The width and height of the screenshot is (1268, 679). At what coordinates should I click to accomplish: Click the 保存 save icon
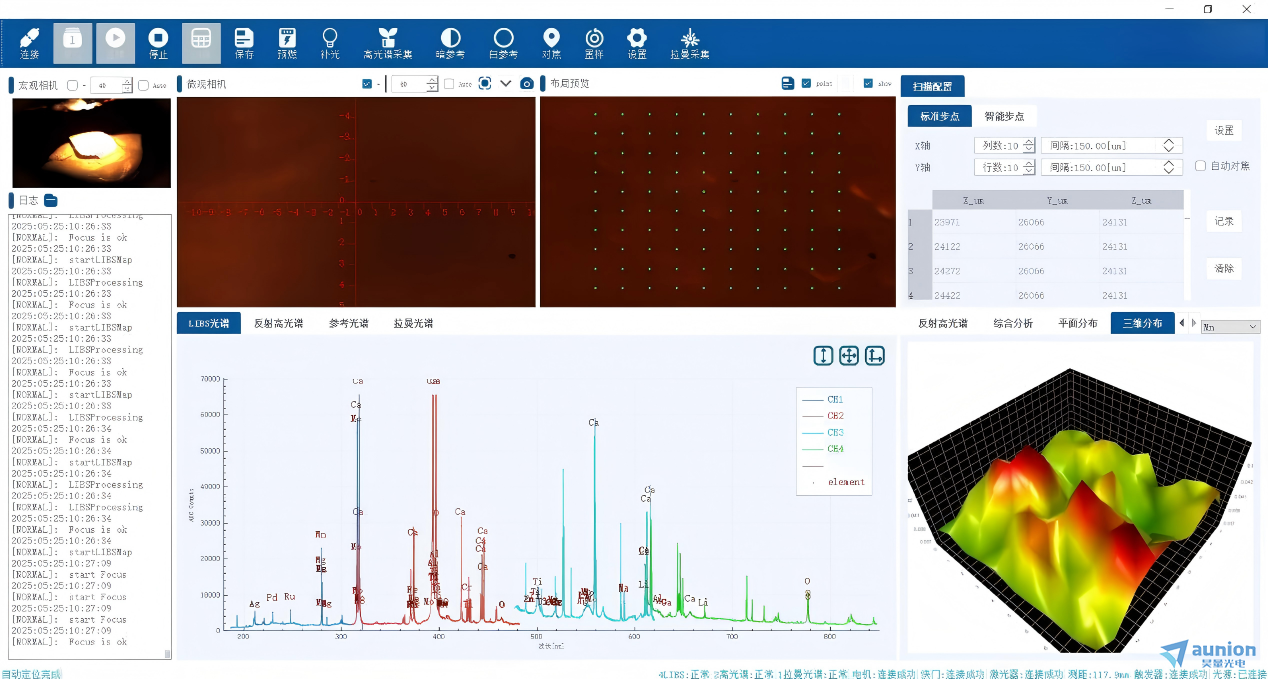[x=244, y=43]
